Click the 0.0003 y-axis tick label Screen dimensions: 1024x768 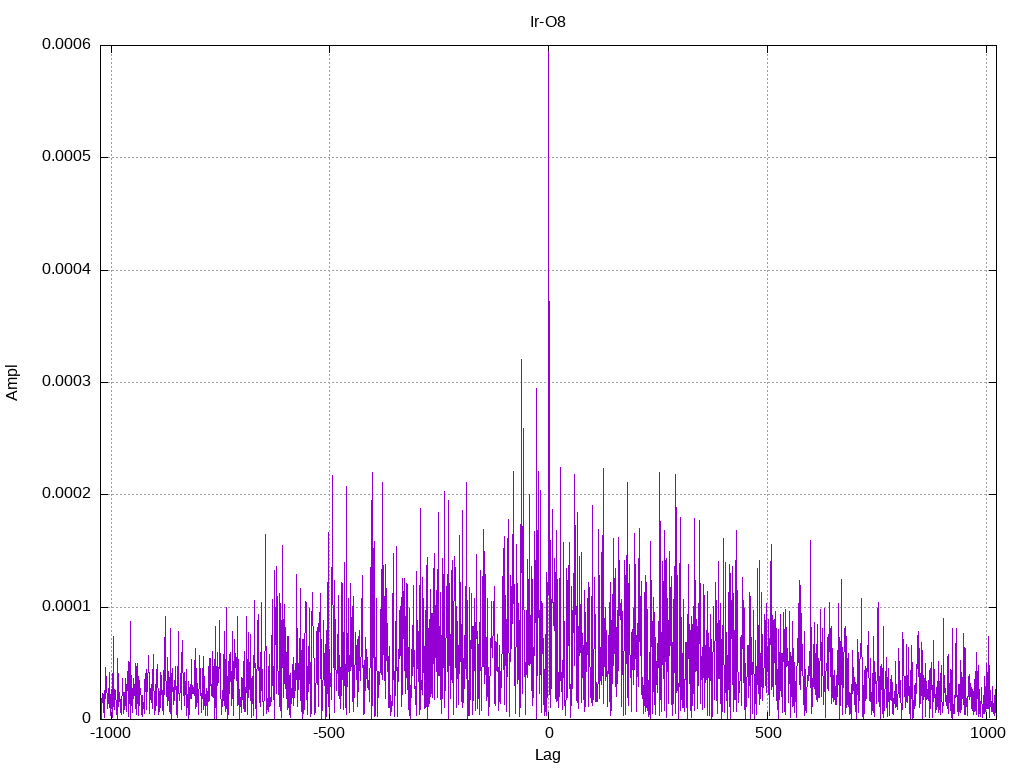[66, 381]
